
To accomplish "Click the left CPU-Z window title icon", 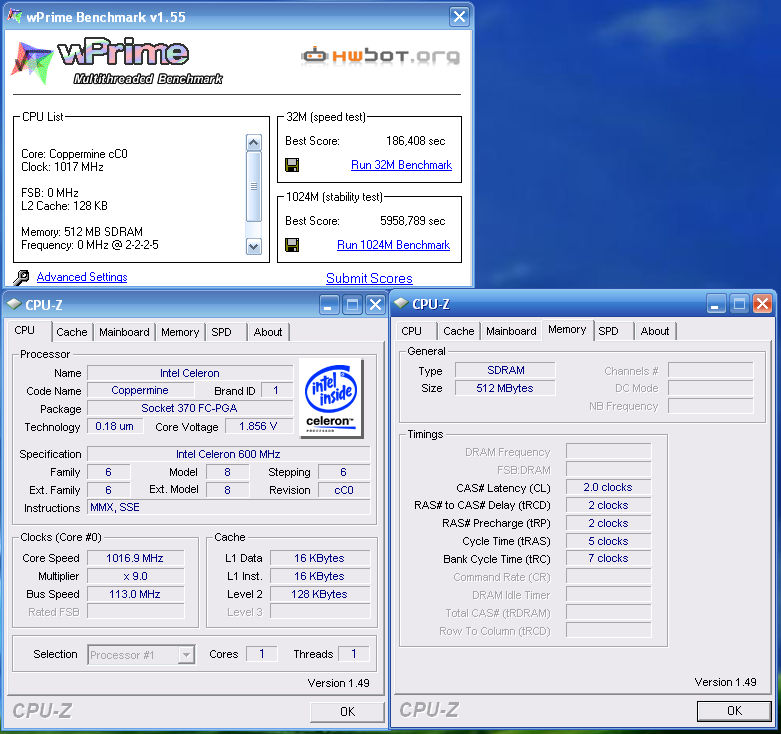I will 14,304.
